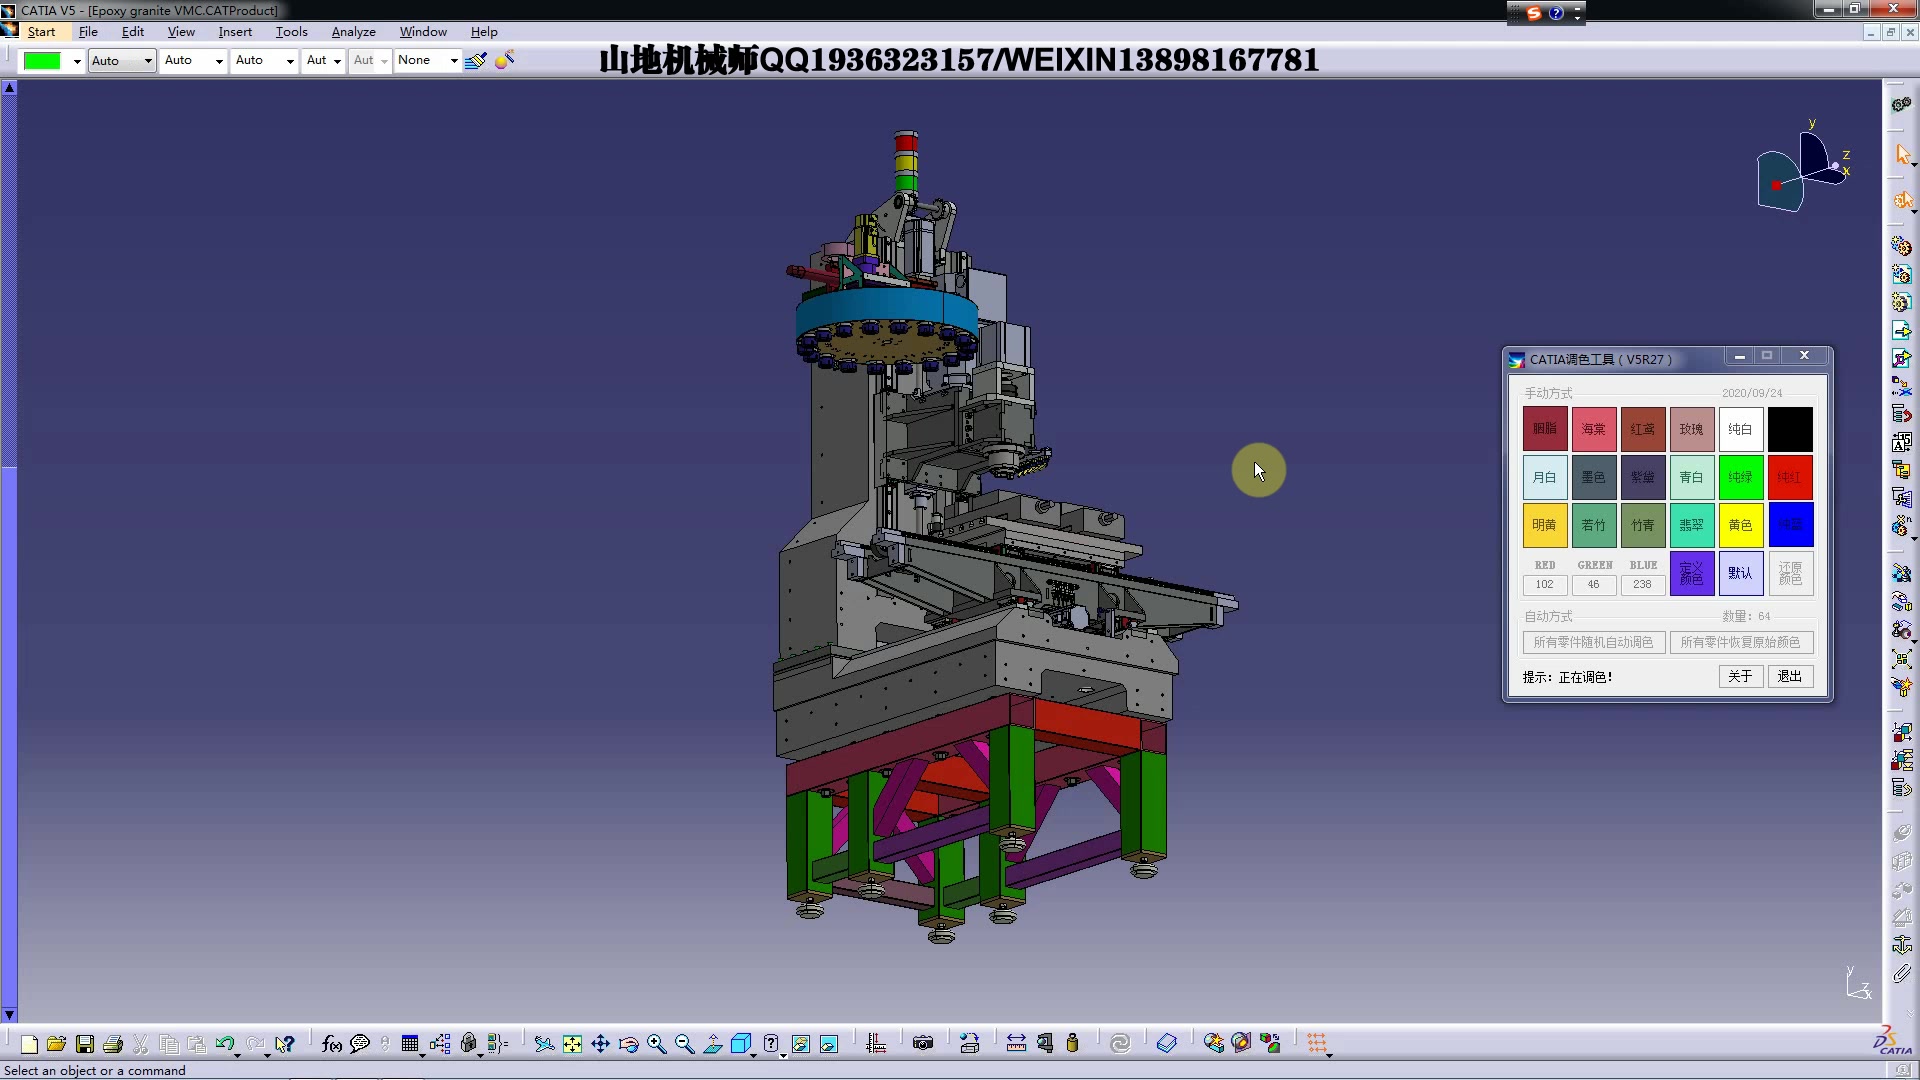Click the 退出 (Exit) button
The height and width of the screenshot is (1080, 1920).
pyautogui.click(x=1790, y=677)
